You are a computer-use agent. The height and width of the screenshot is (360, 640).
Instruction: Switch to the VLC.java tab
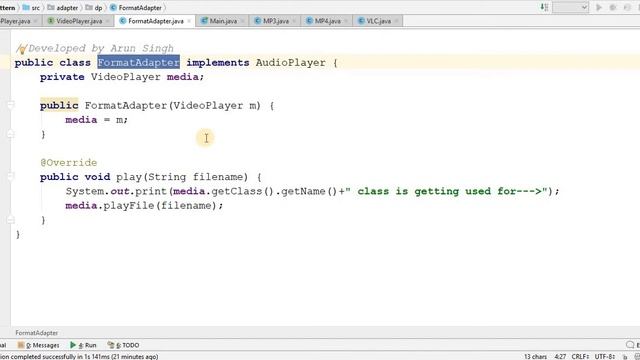point(378,21)
